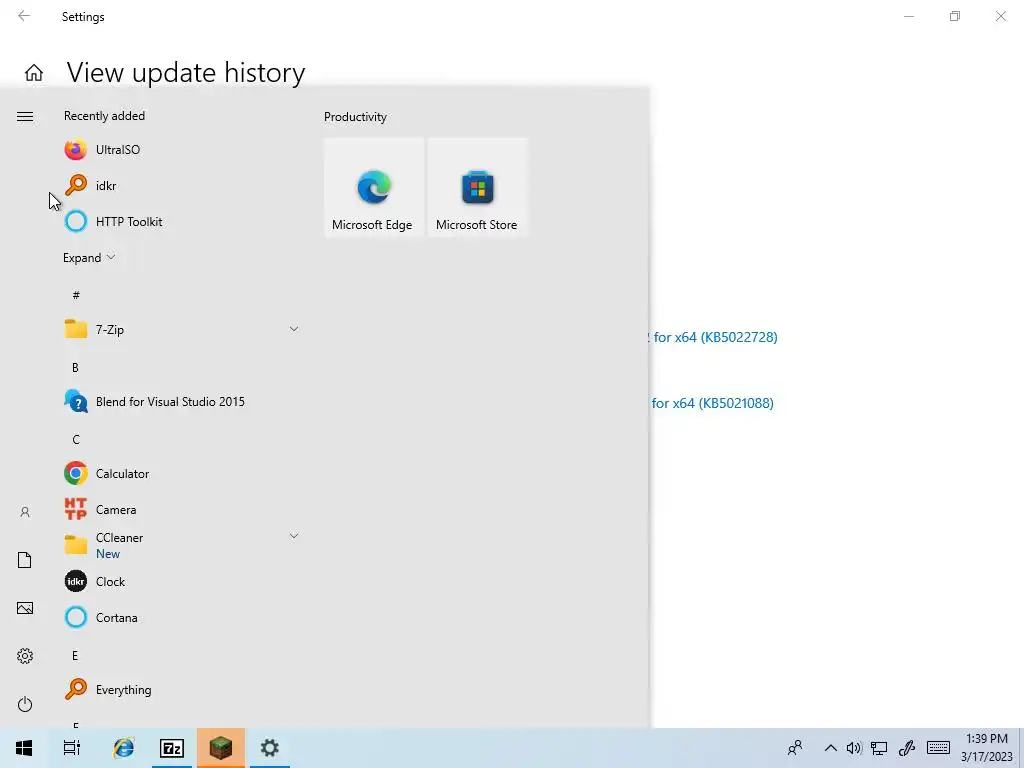
Task: Open the touch keyboard icon
Action: (x=938, y=748)
